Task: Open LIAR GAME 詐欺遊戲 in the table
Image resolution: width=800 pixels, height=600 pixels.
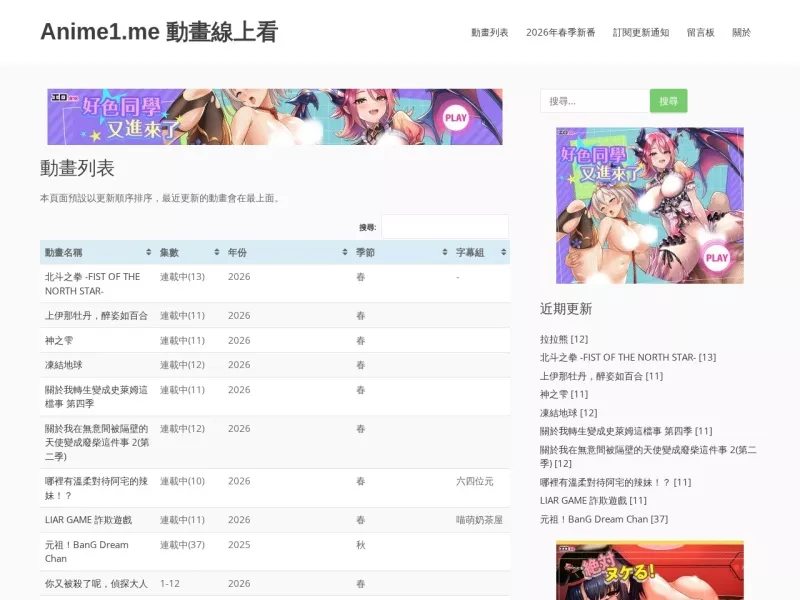Action: pyautogui.click(x=88, y=520)
